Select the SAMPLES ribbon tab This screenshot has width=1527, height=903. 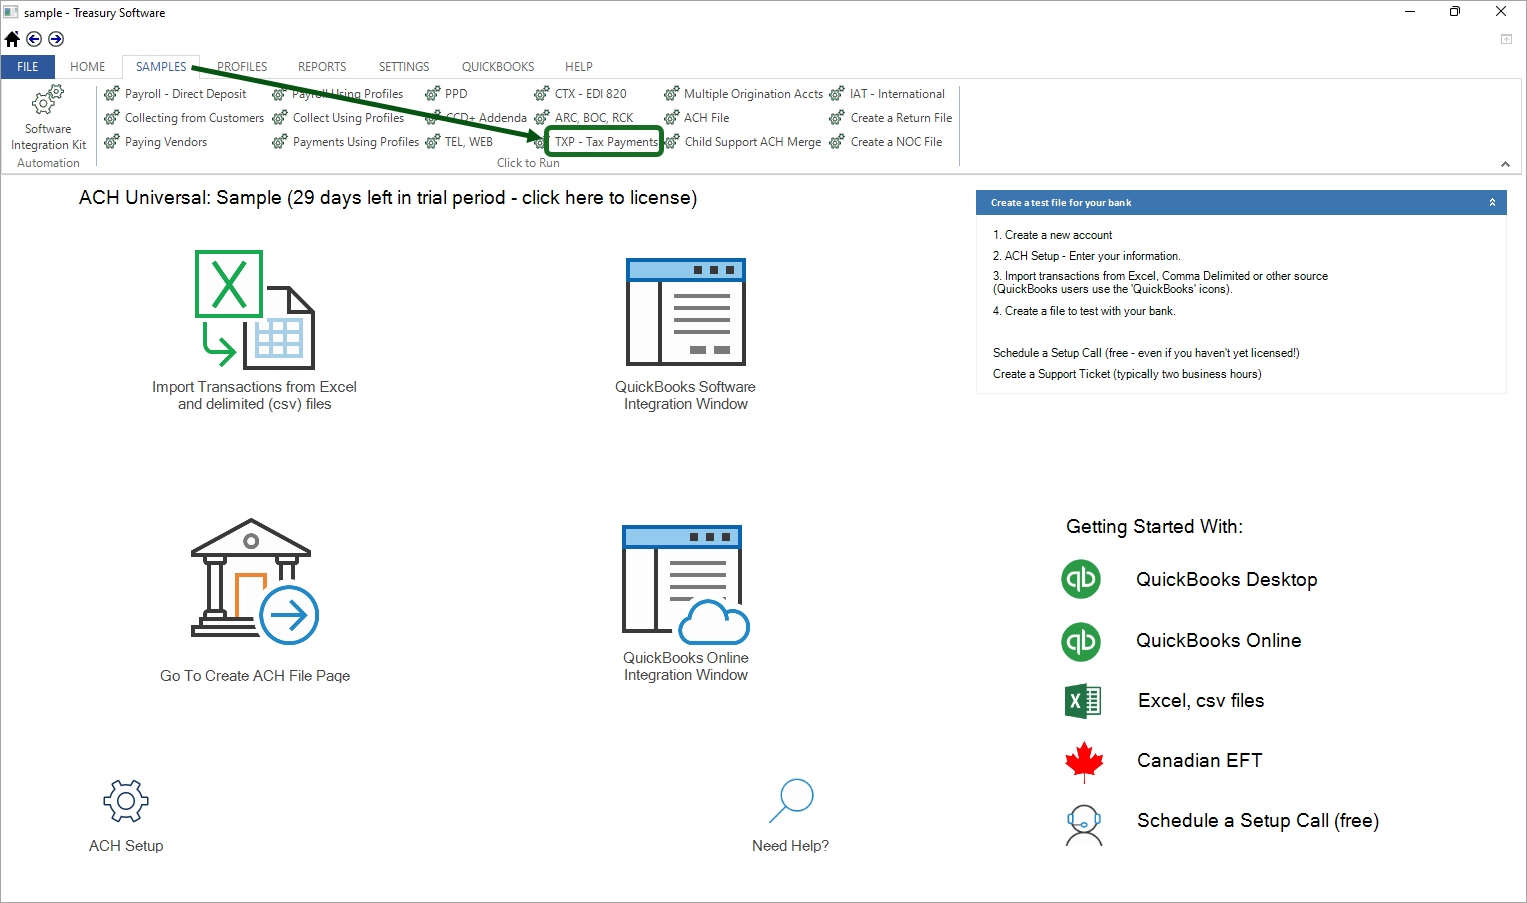point(161,67)
